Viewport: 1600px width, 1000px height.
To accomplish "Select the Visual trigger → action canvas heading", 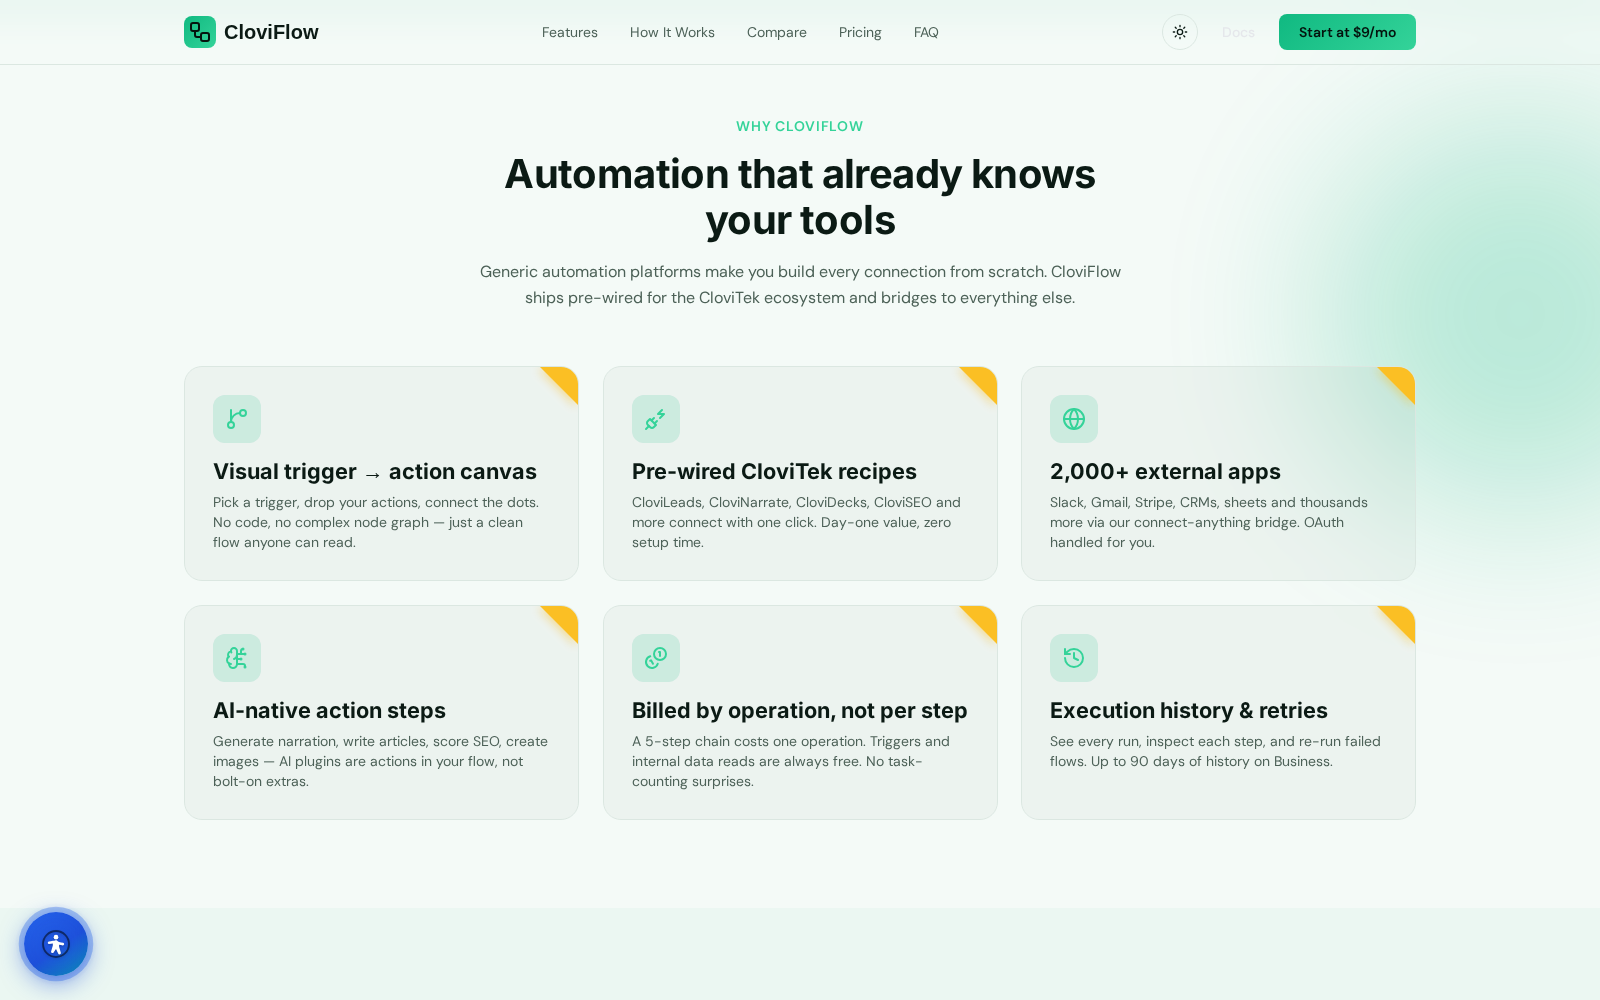I will coord(375,471).
